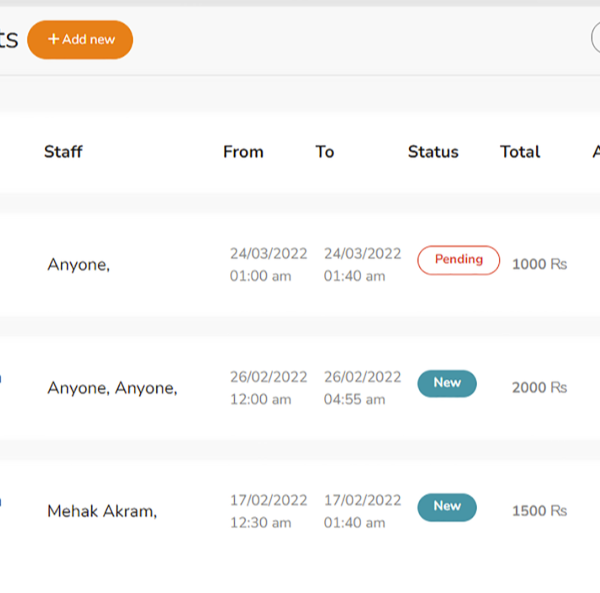Select the staff name Mehak Akram
Viewport: 600px width, 593px height.
click(x=102, y=511)
